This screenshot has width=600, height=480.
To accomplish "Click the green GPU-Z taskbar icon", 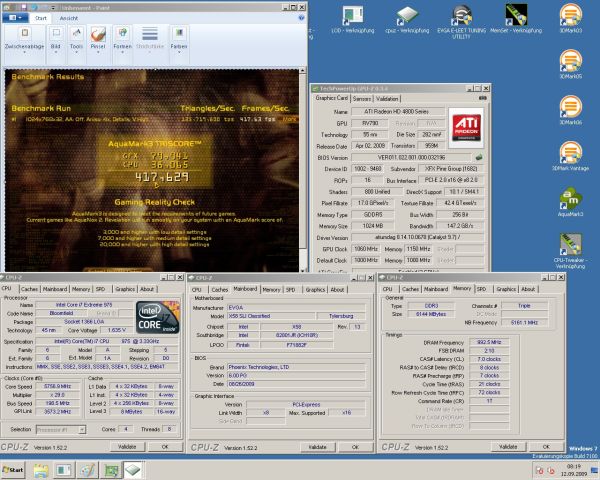I will click(x=111, y=470).
